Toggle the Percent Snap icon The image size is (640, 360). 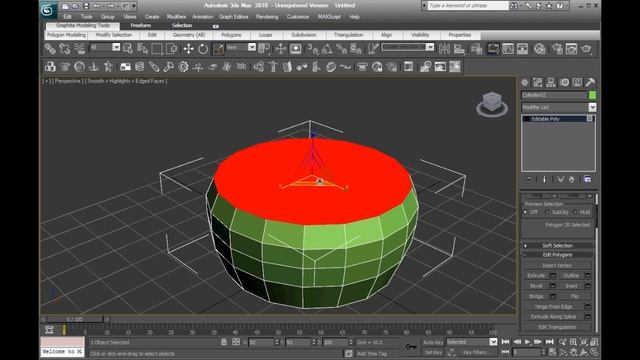click(x=341, y=49)
